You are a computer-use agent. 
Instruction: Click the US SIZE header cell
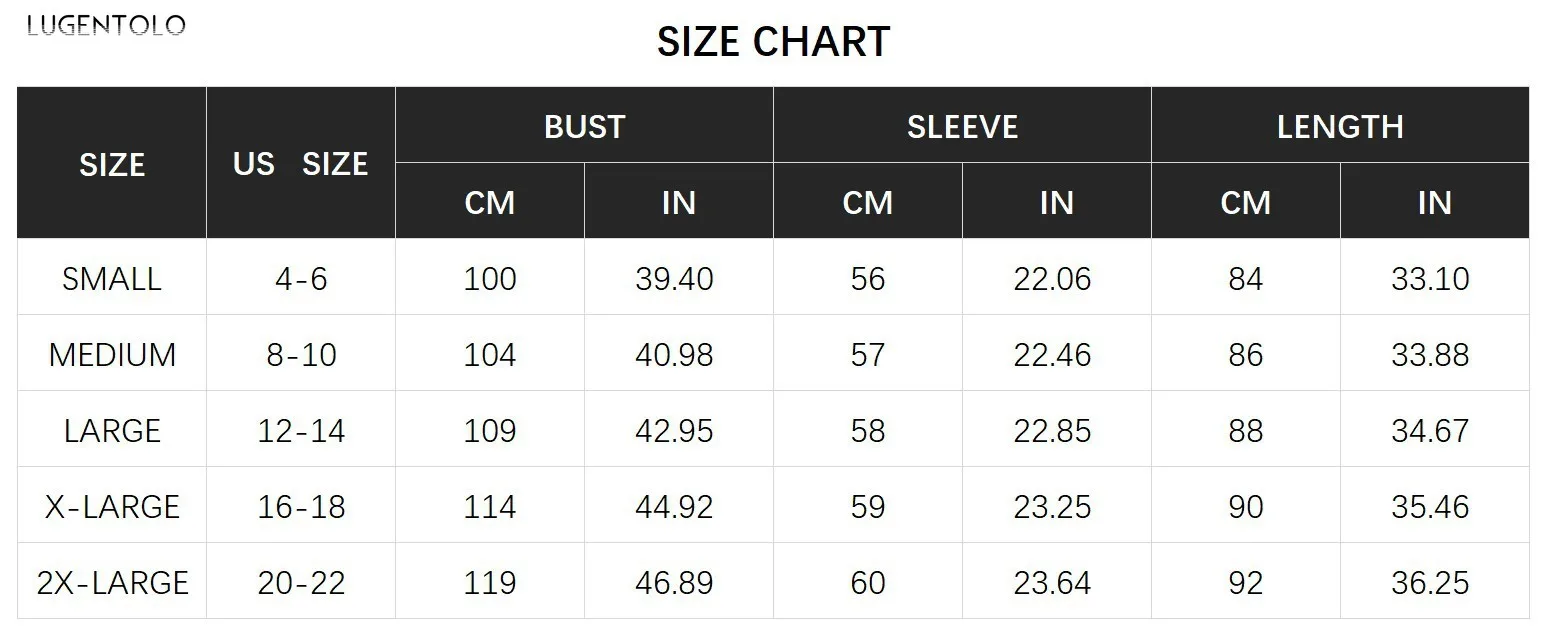pyautogui.click(x=300, y=164)
